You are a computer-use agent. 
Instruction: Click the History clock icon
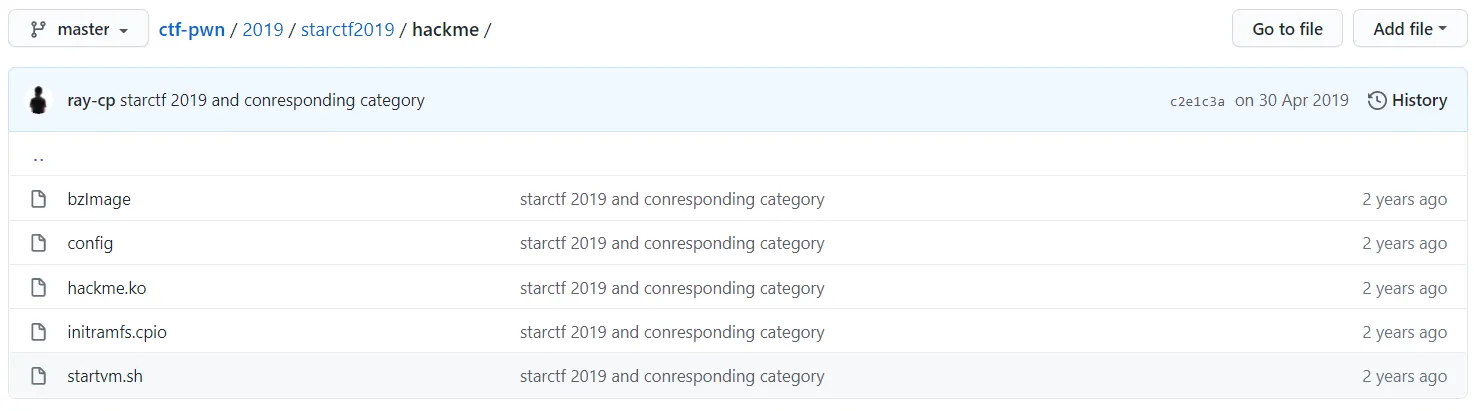click(1377, 100)
